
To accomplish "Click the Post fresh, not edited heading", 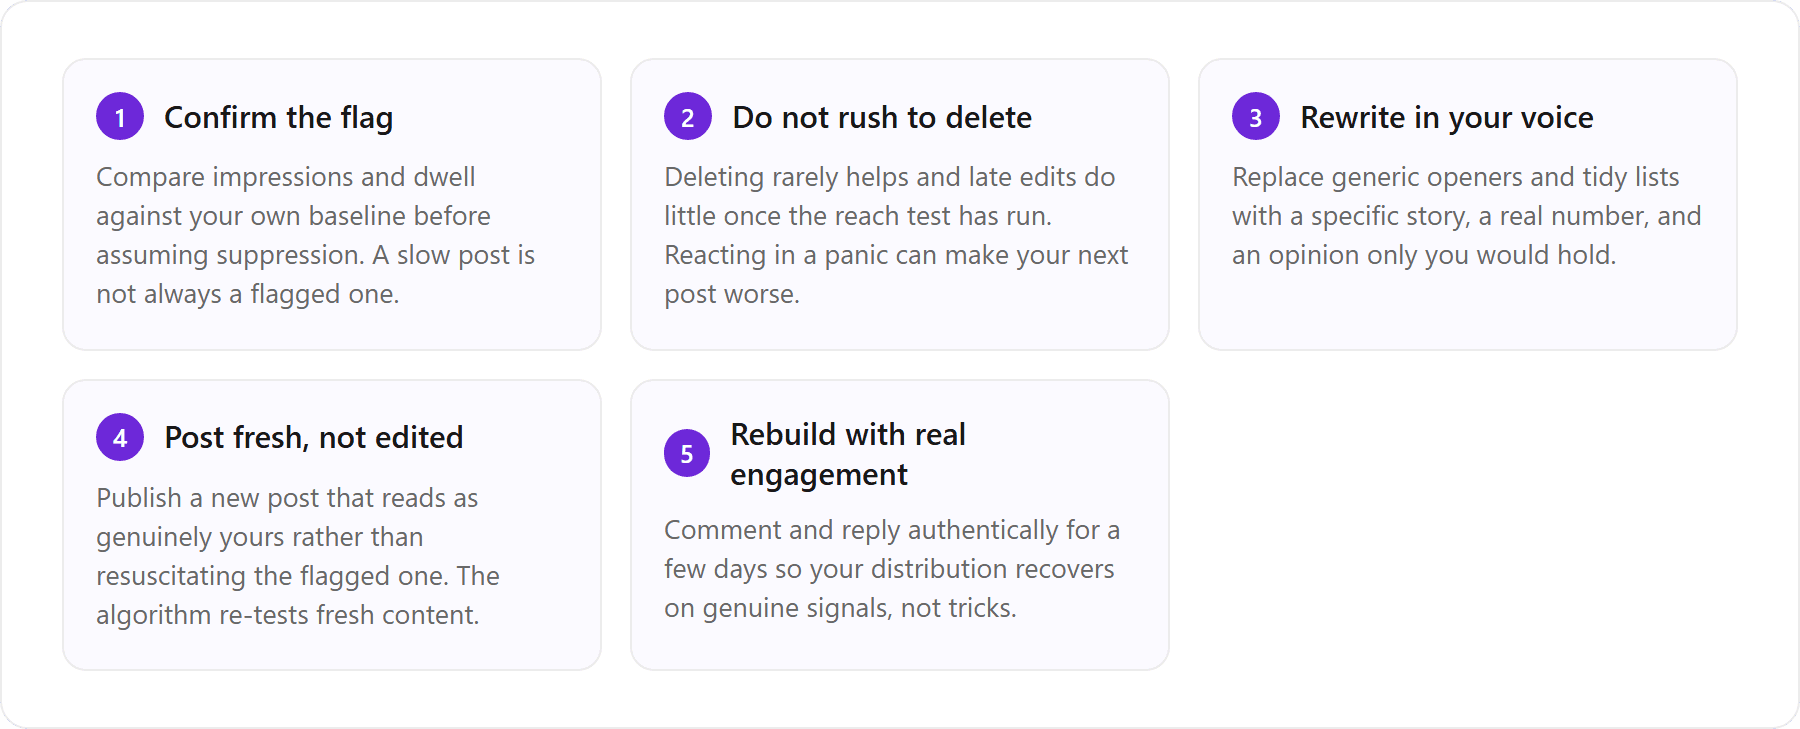I will tap(314, 438).
